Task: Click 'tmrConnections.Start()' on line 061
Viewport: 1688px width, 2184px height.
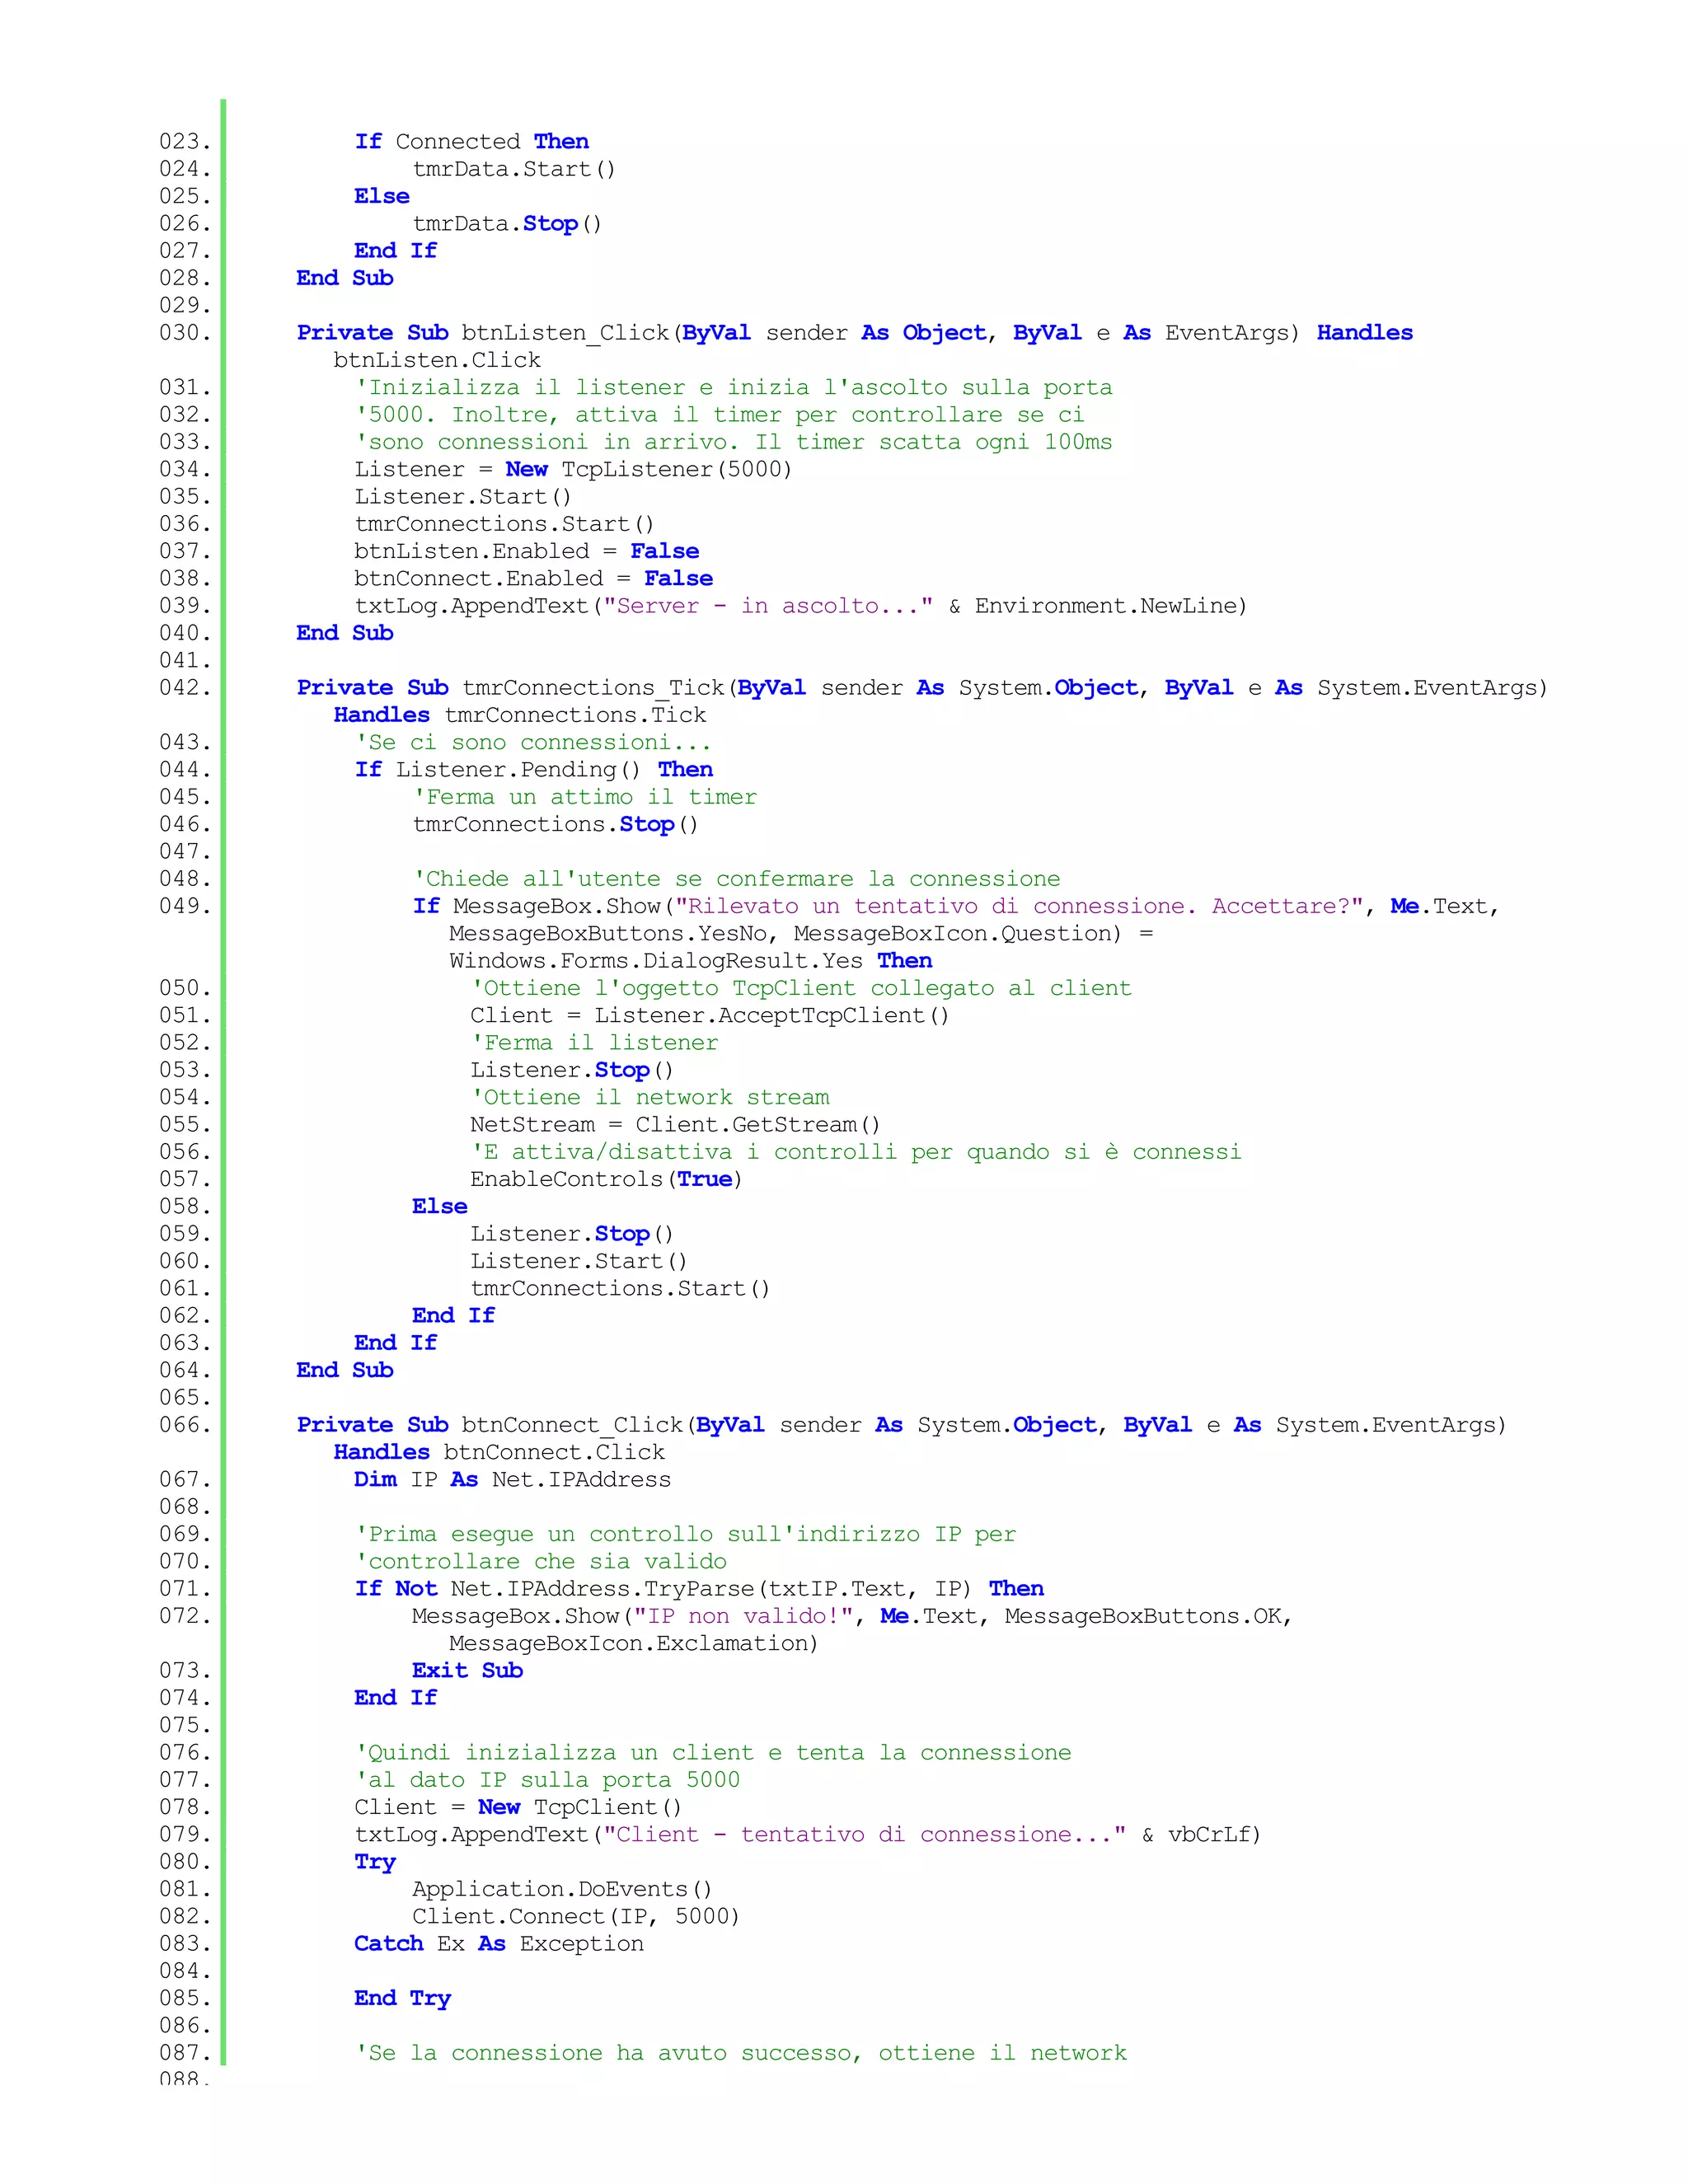Action: [621, 1288]
